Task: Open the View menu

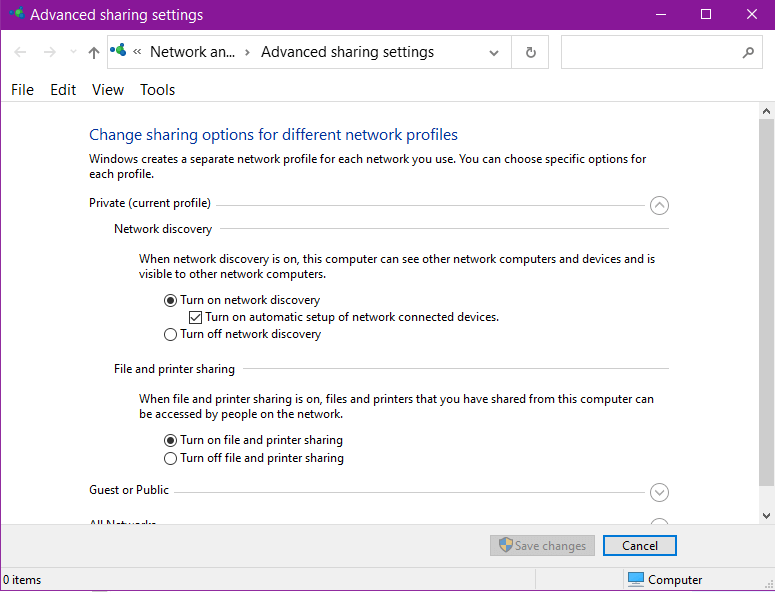Action: [108, 90]
